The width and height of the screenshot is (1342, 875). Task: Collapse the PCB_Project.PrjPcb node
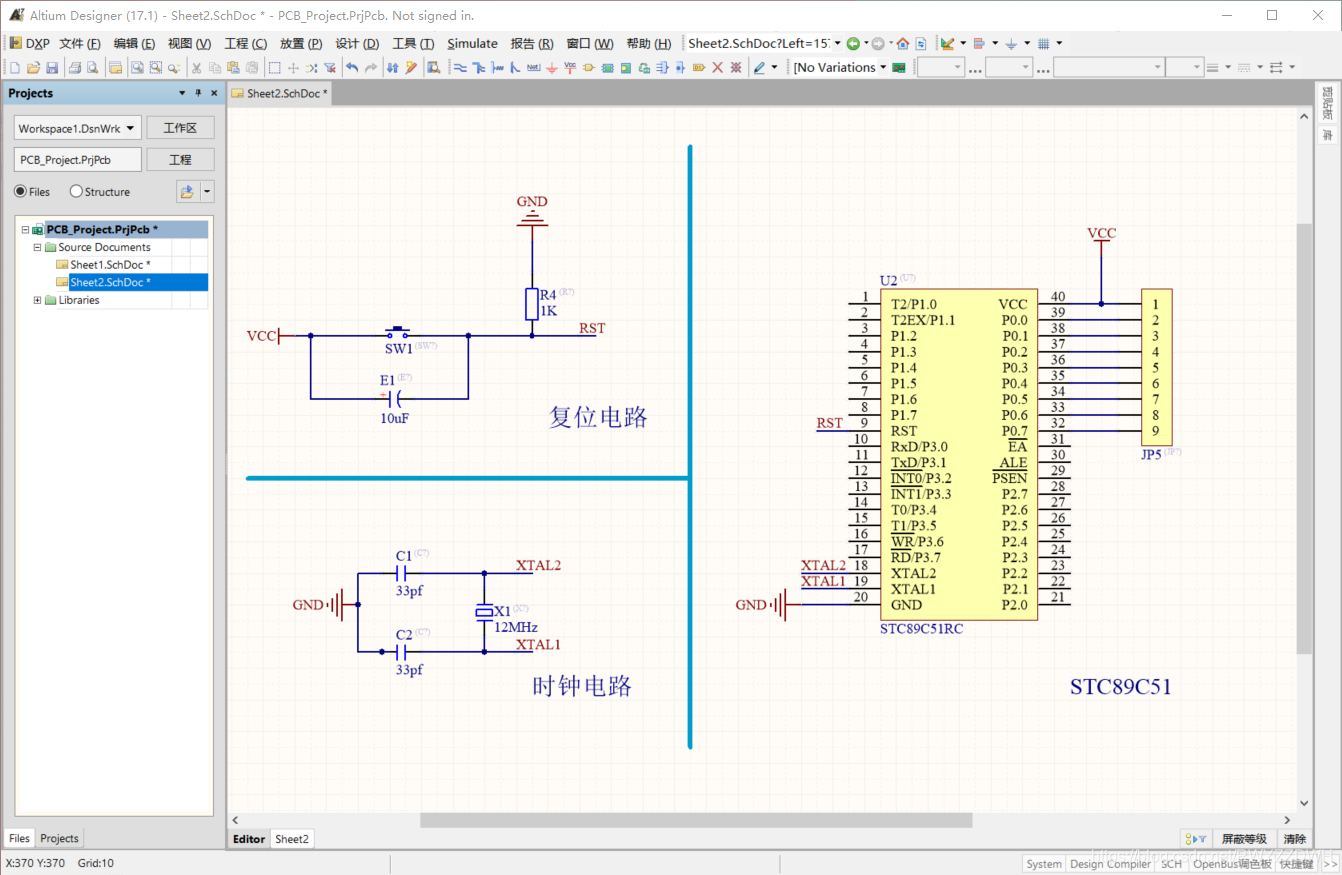click(x=25, y=229)
